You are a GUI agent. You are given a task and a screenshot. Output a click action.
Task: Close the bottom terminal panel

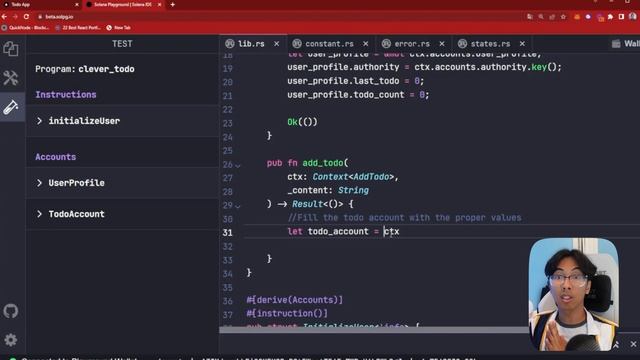point(633,344)
